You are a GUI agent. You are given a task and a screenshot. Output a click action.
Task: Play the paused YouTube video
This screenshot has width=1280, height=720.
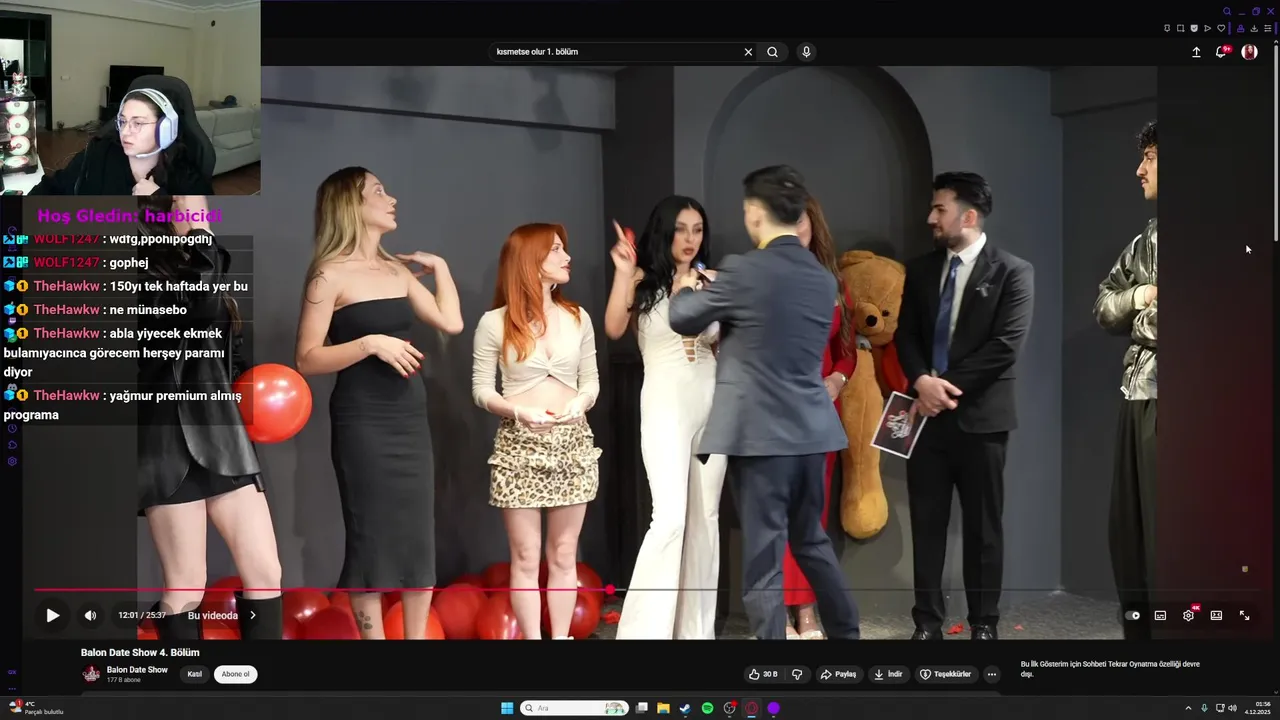coord(53,615)
